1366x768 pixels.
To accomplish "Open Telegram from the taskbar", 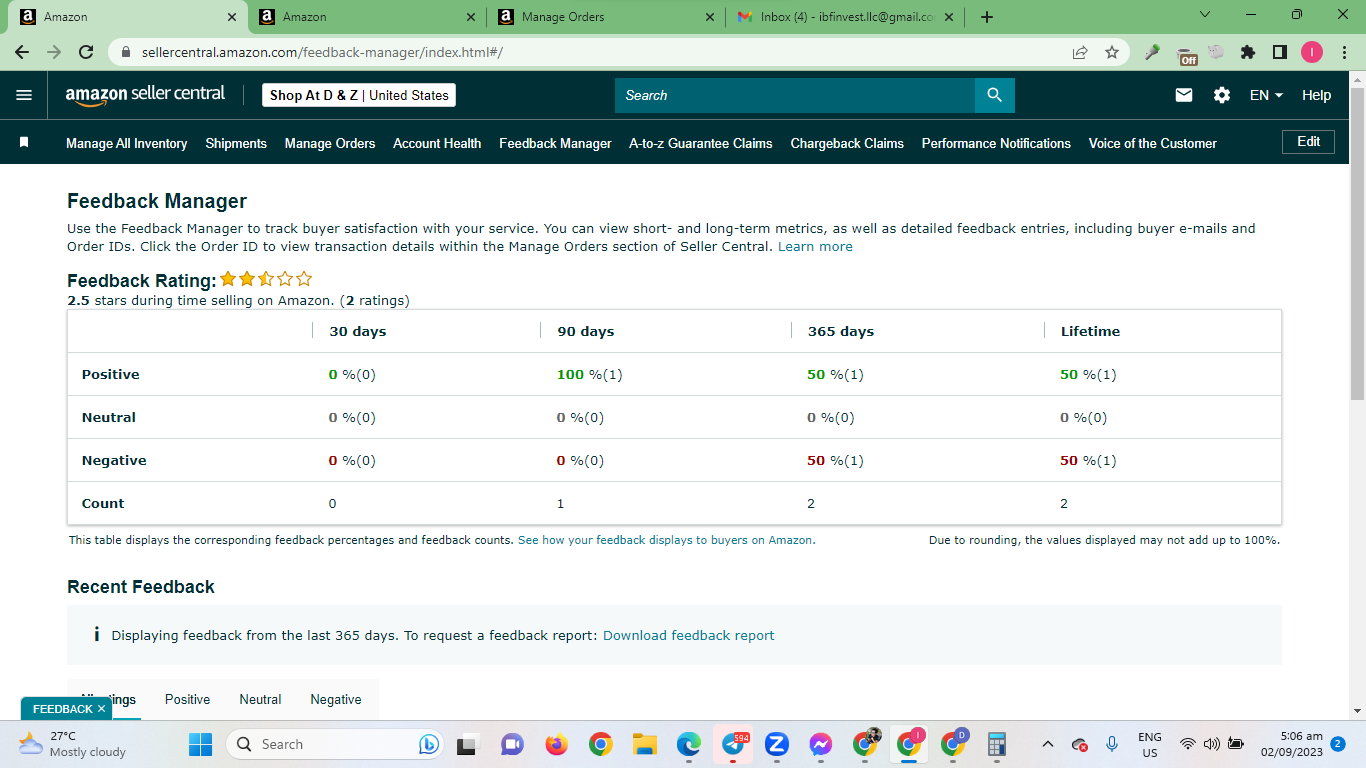I will point(733,744).
